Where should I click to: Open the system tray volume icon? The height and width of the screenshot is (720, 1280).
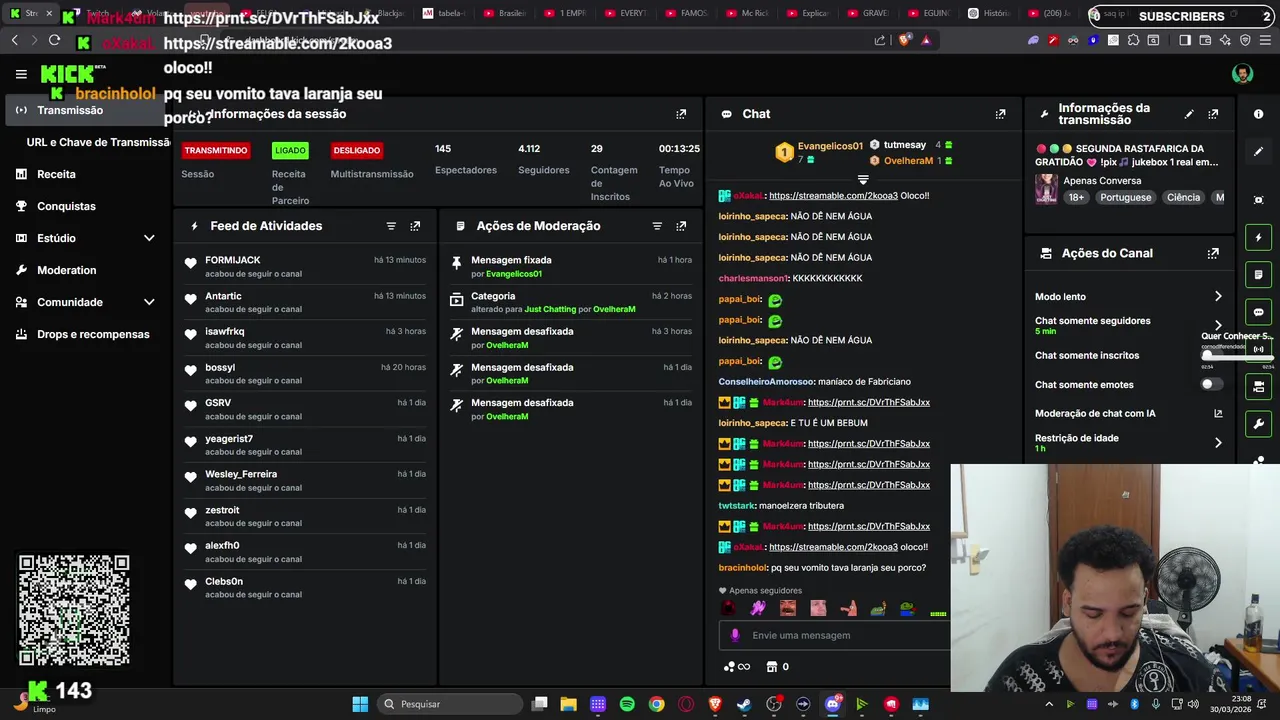1192,704
